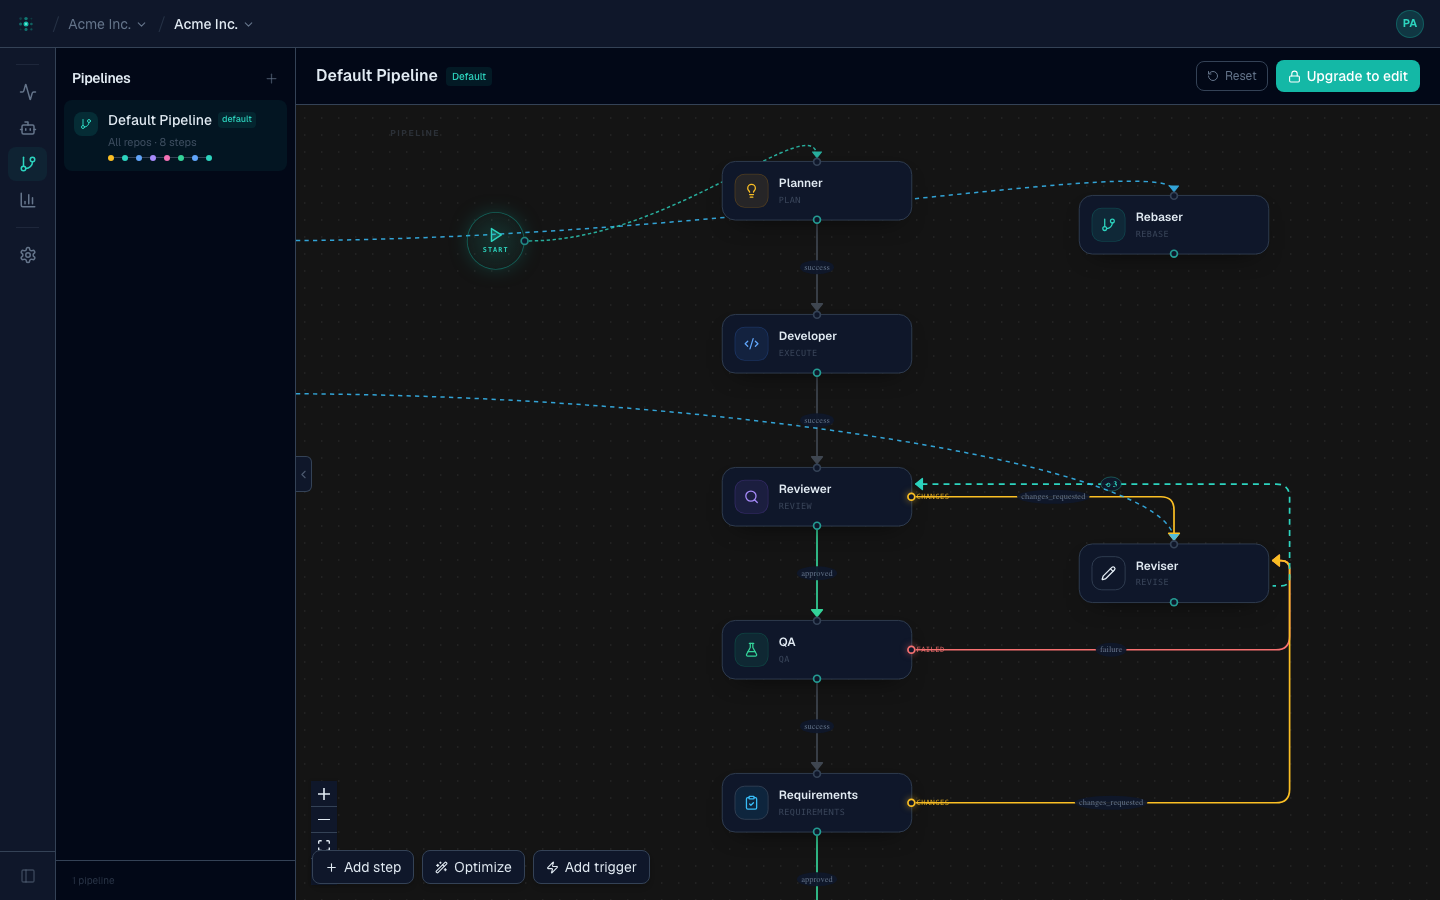Click the Add trigger button

(x=591, y=867)
